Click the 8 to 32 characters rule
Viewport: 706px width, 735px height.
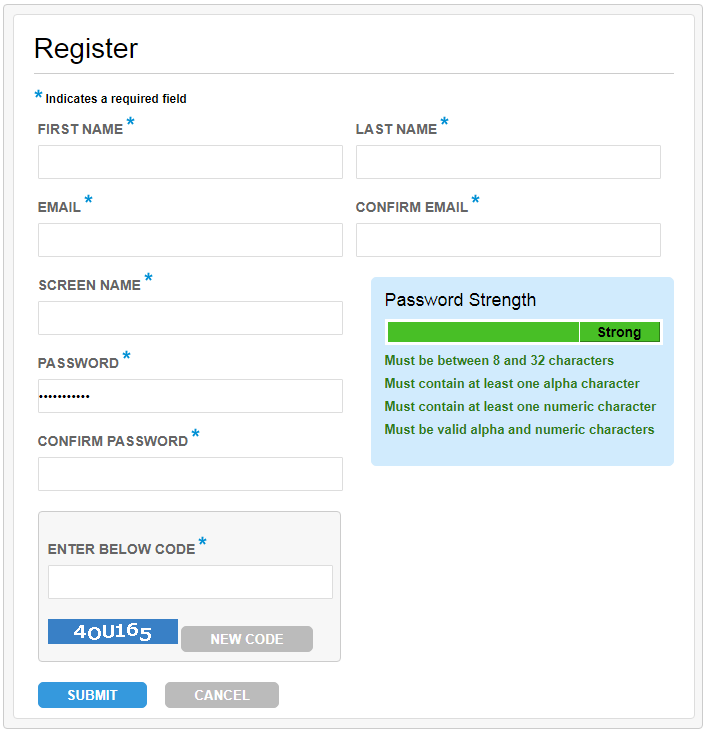[x=499, y=360]
